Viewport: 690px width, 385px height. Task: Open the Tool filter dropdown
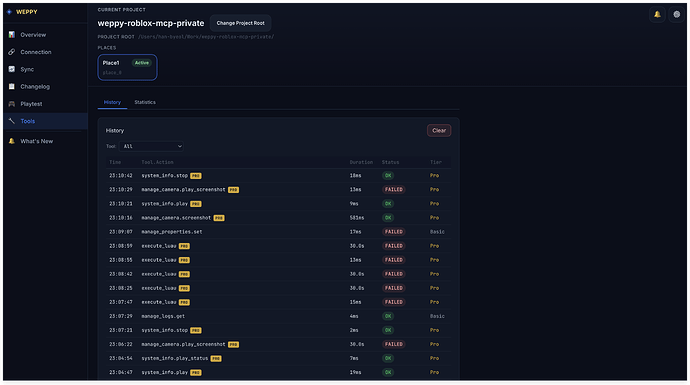coord(151,147)
